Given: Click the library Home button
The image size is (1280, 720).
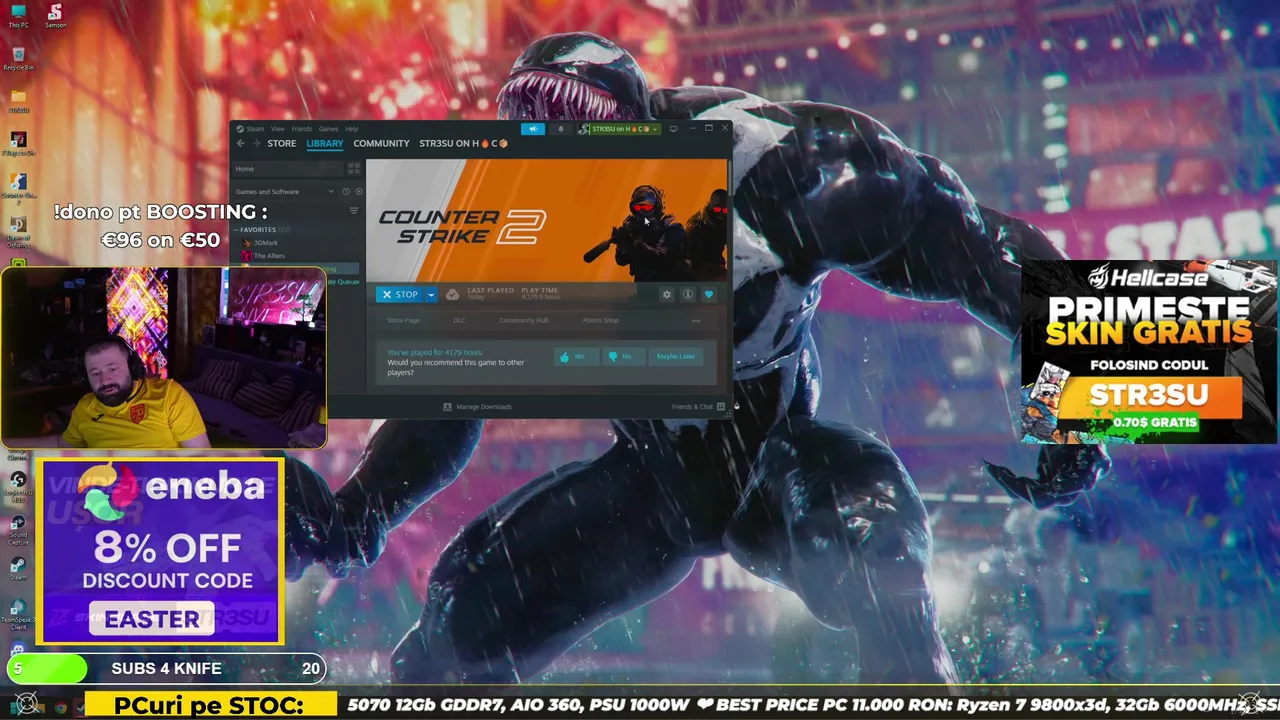Looking at the screenshot, I should click(x=288, y=168).
